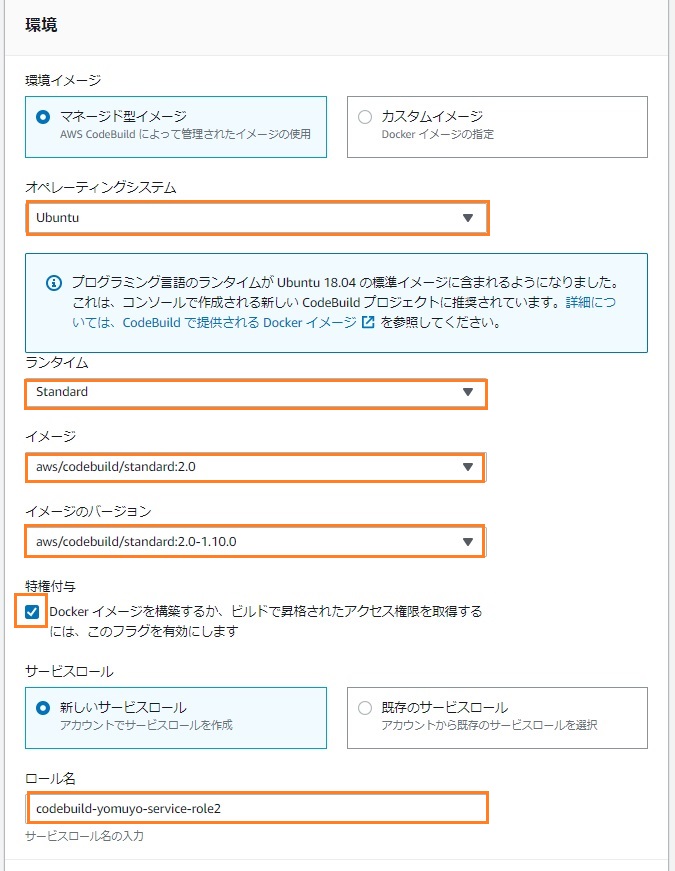Open the イメージのバージョン dropdown
675x871 pixels.
click(256, 542)
